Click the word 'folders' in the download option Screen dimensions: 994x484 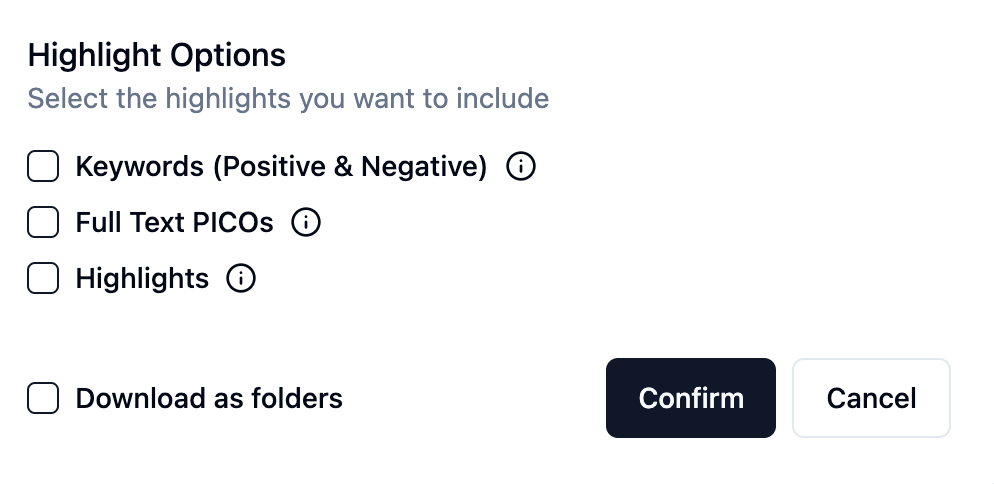coord(297,399)
